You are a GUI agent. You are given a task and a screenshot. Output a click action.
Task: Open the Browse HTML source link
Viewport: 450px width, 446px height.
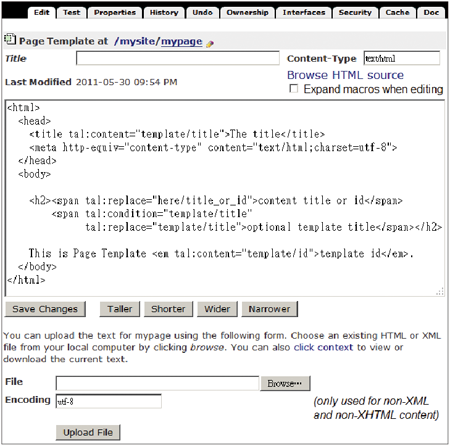[x=345, y=75]
